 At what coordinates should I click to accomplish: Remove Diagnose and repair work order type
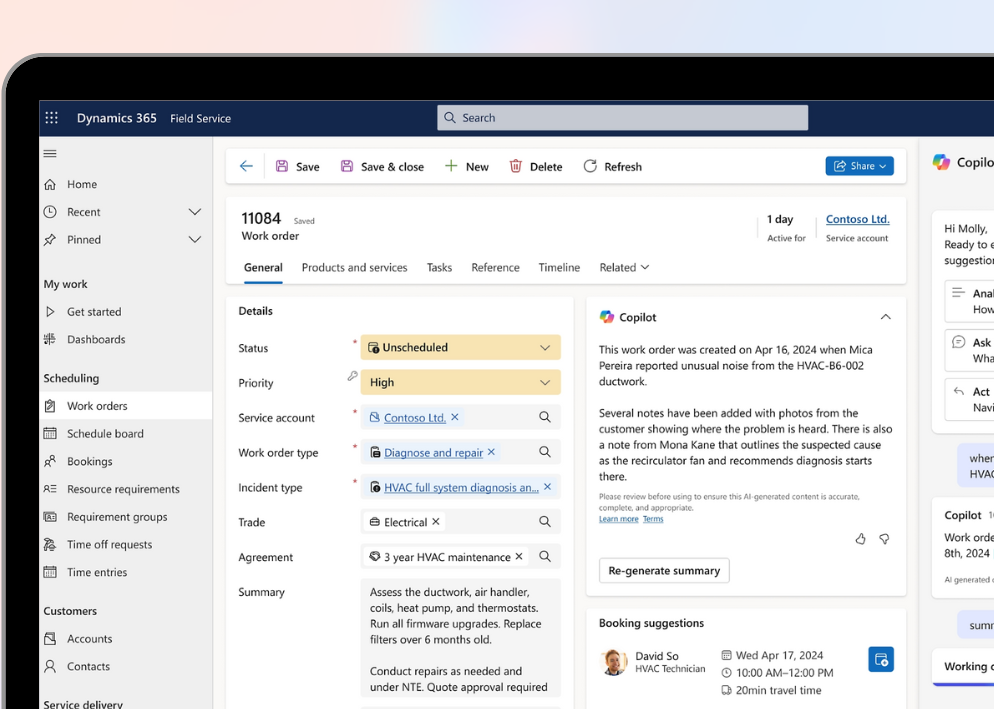491,452
